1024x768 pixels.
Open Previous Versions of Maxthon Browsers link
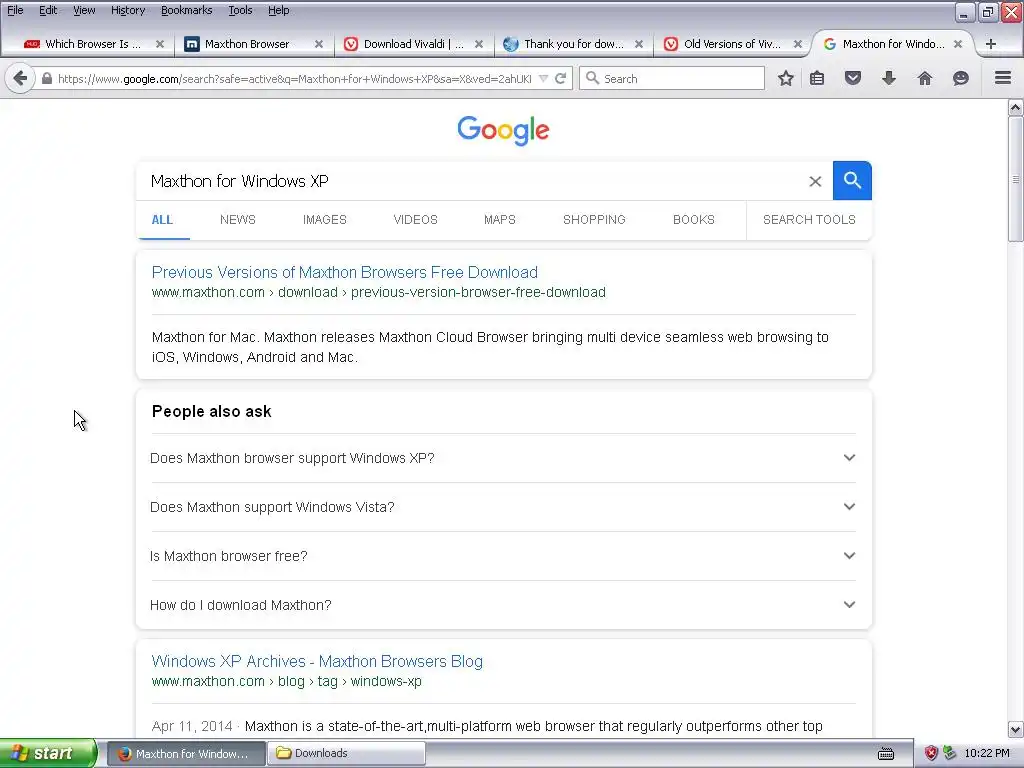coord(345,272)
